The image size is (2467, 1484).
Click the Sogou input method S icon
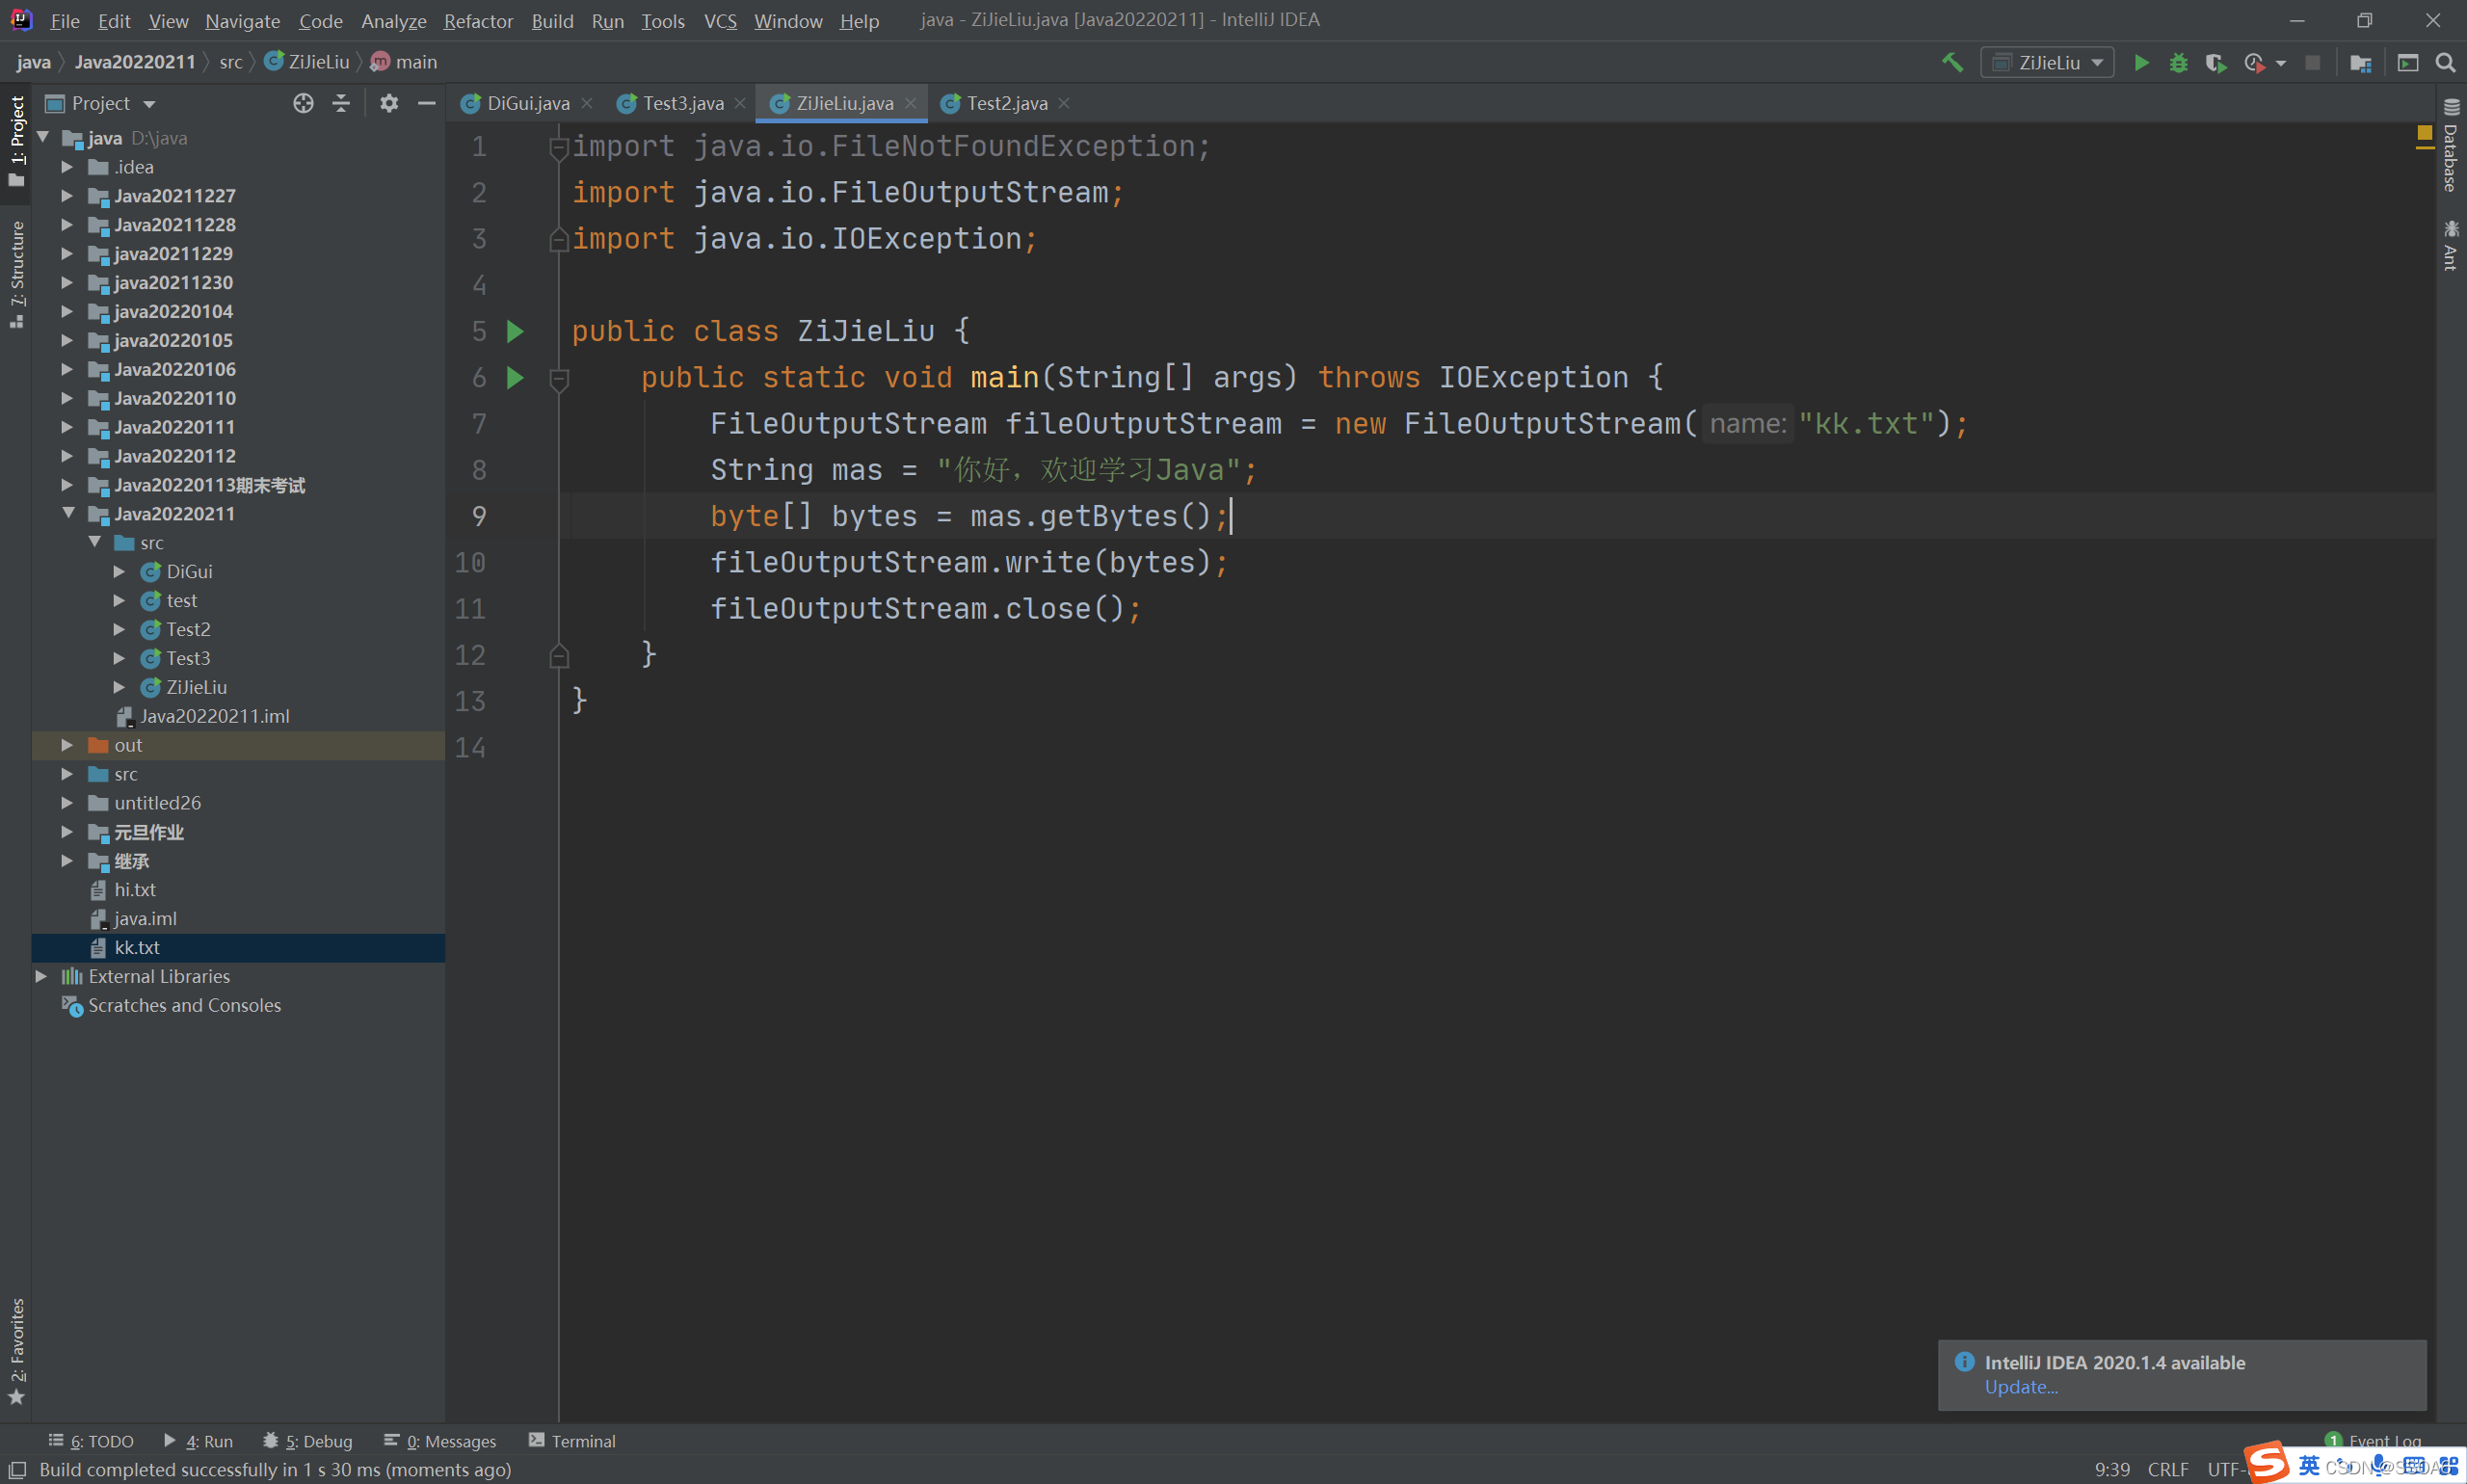tap(2265, 1464)
